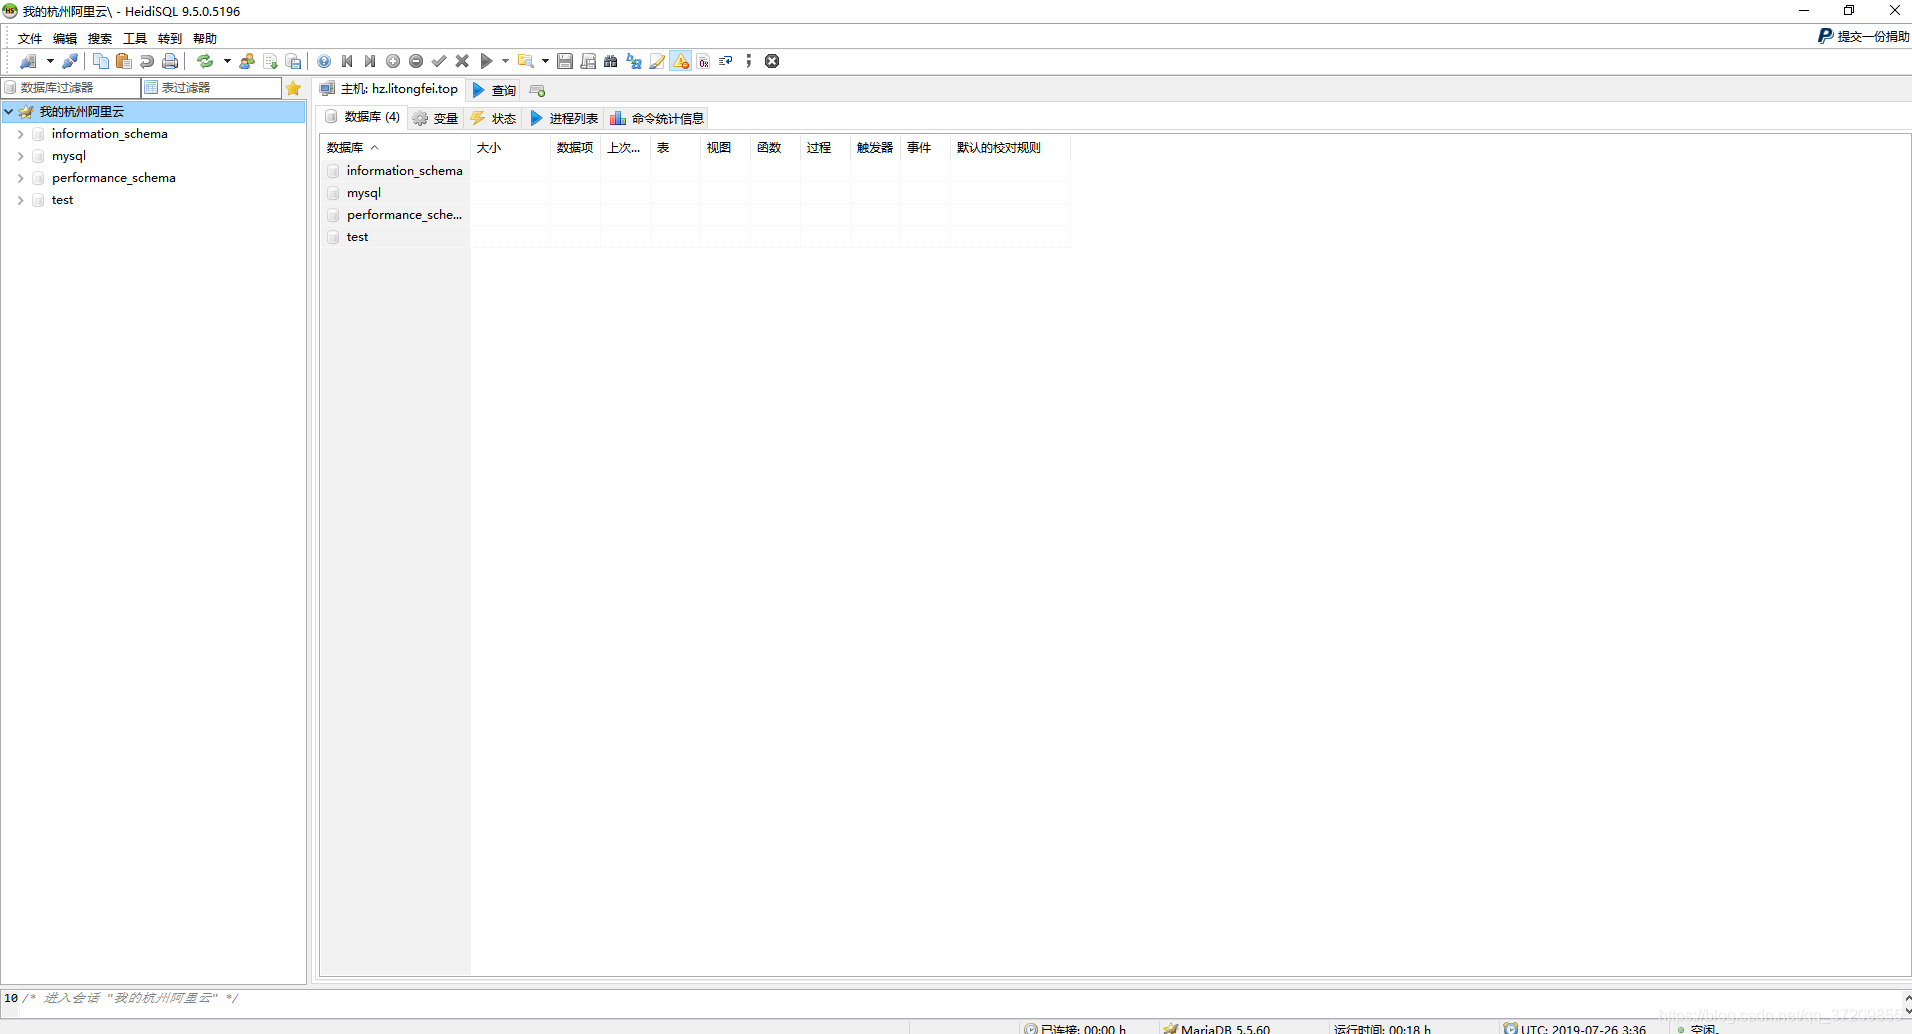The width and height of the screenshot is (1912, 1034).
Task: Click the export database as SQL icon
Action: pyautogui.click(x=293, y=61)
